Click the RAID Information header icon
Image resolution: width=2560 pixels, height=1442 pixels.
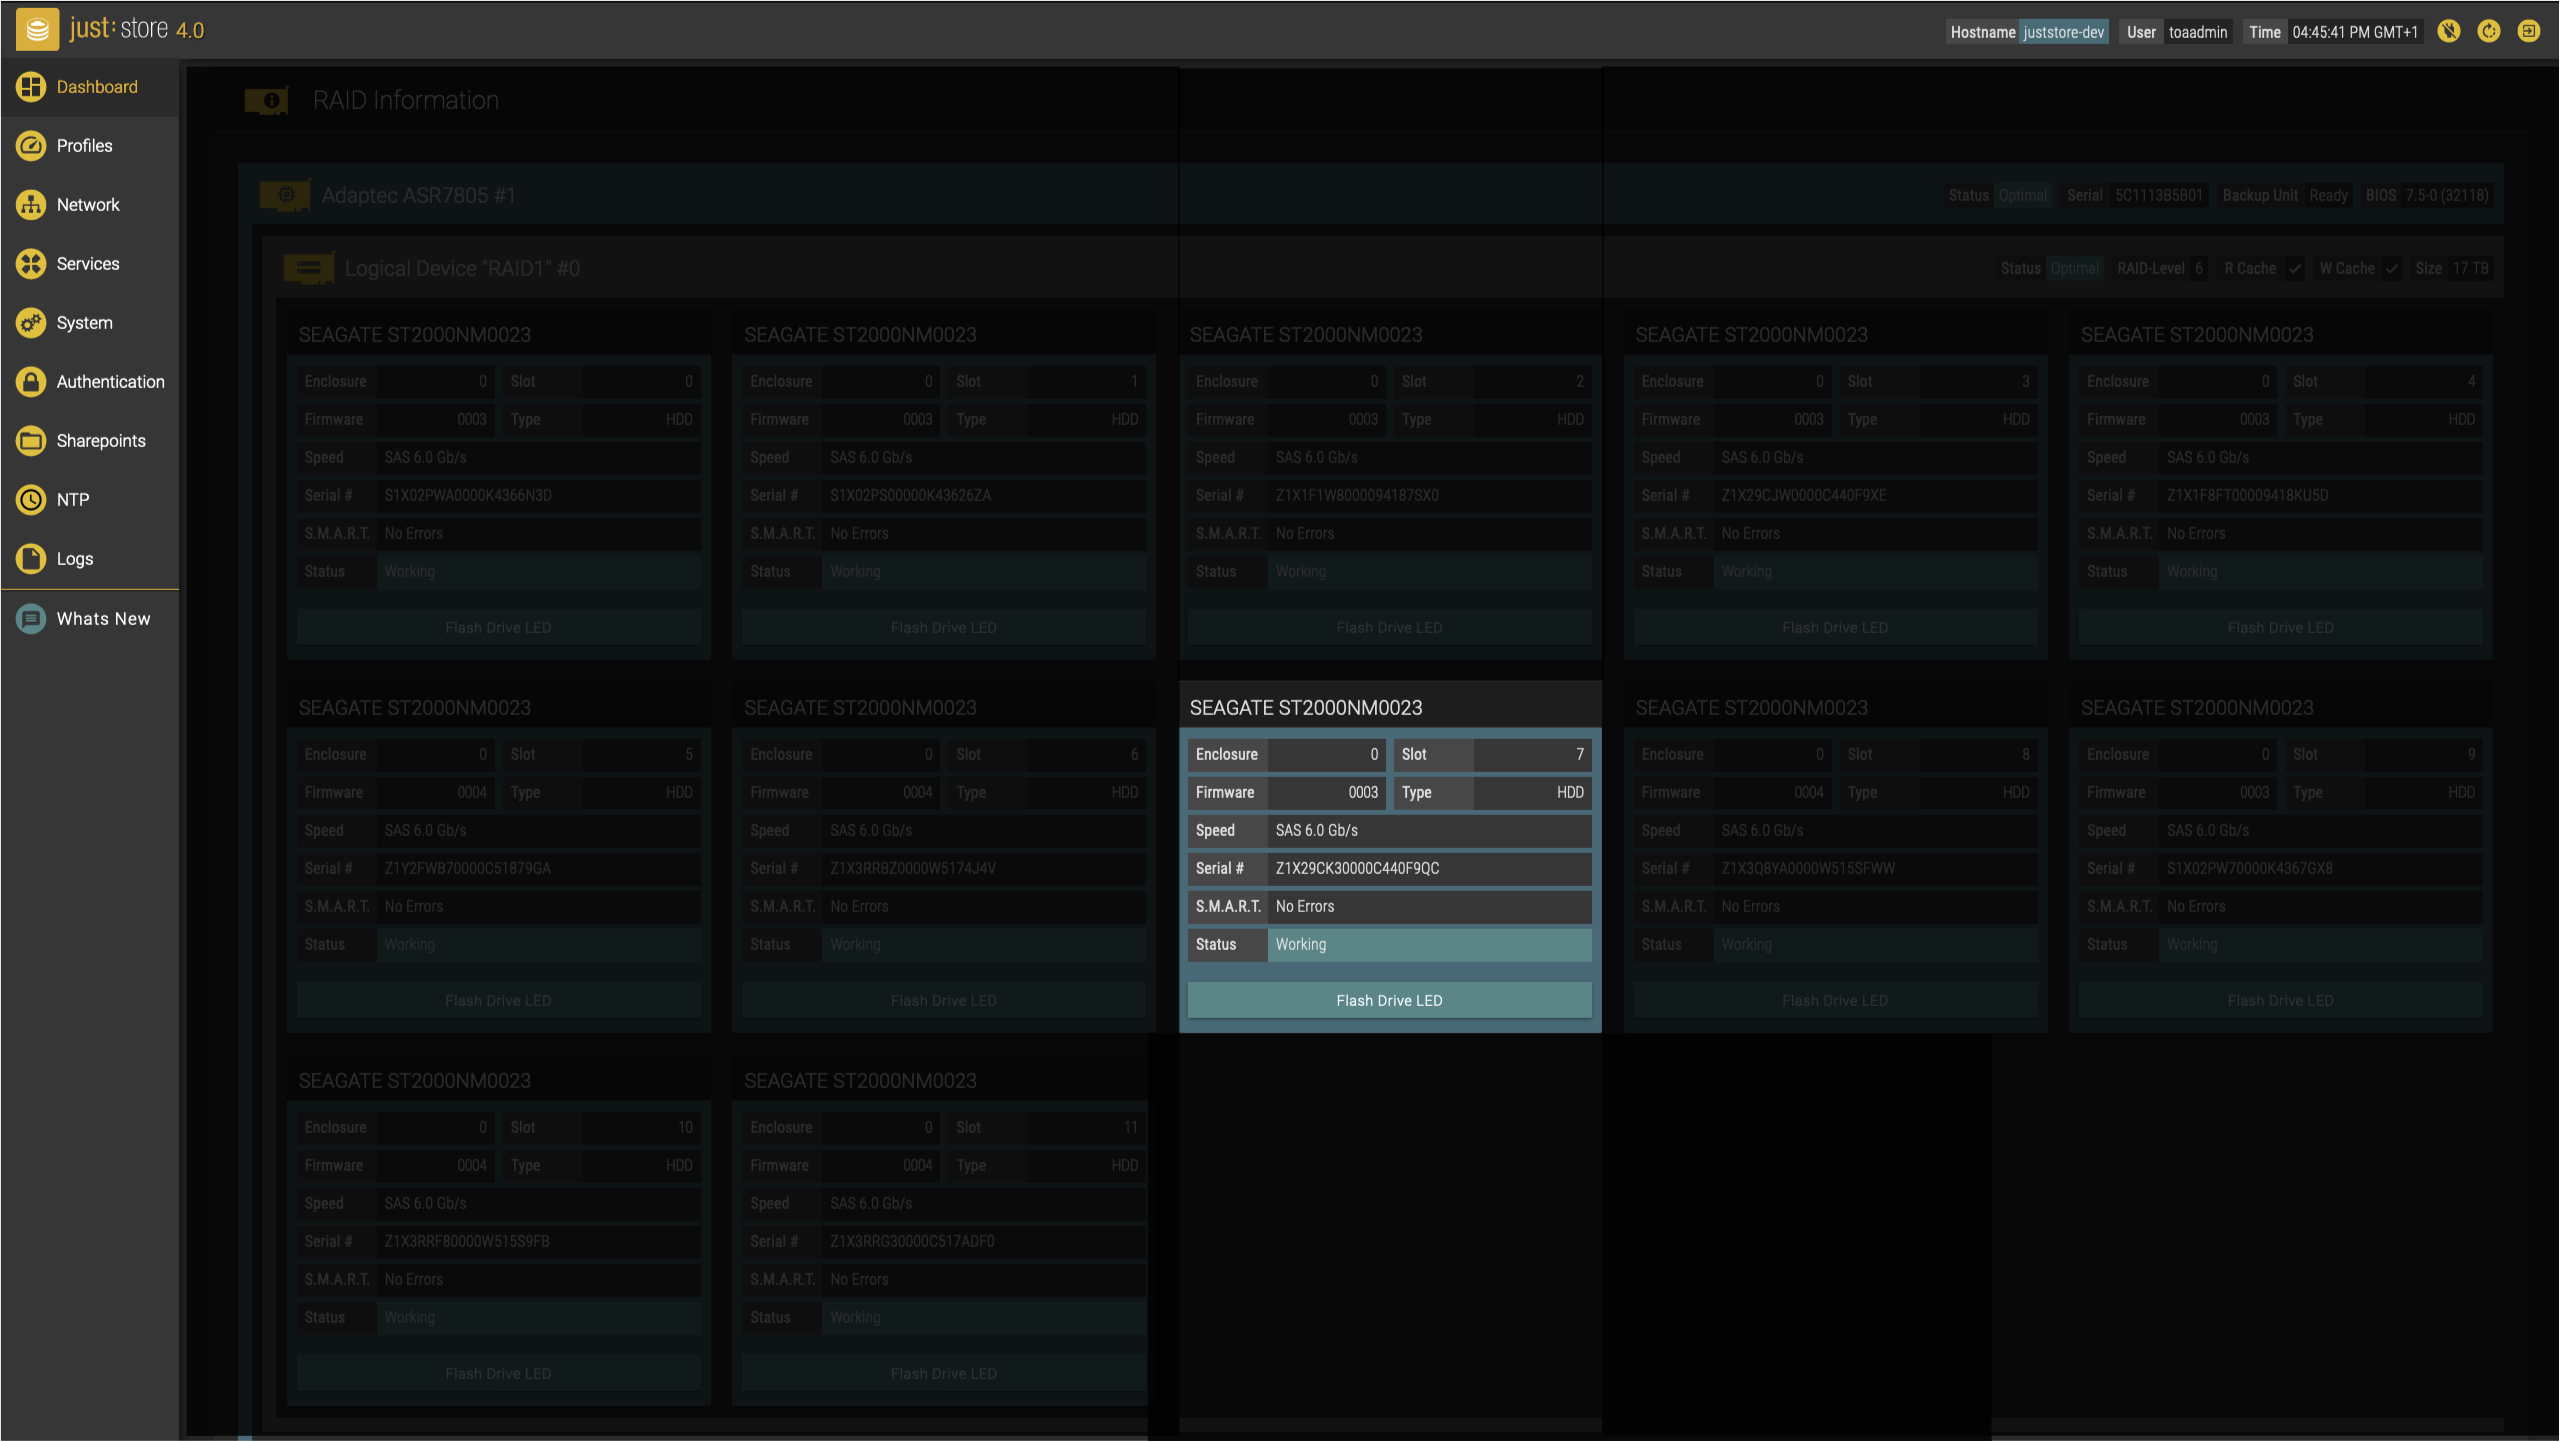pos(267,100)
